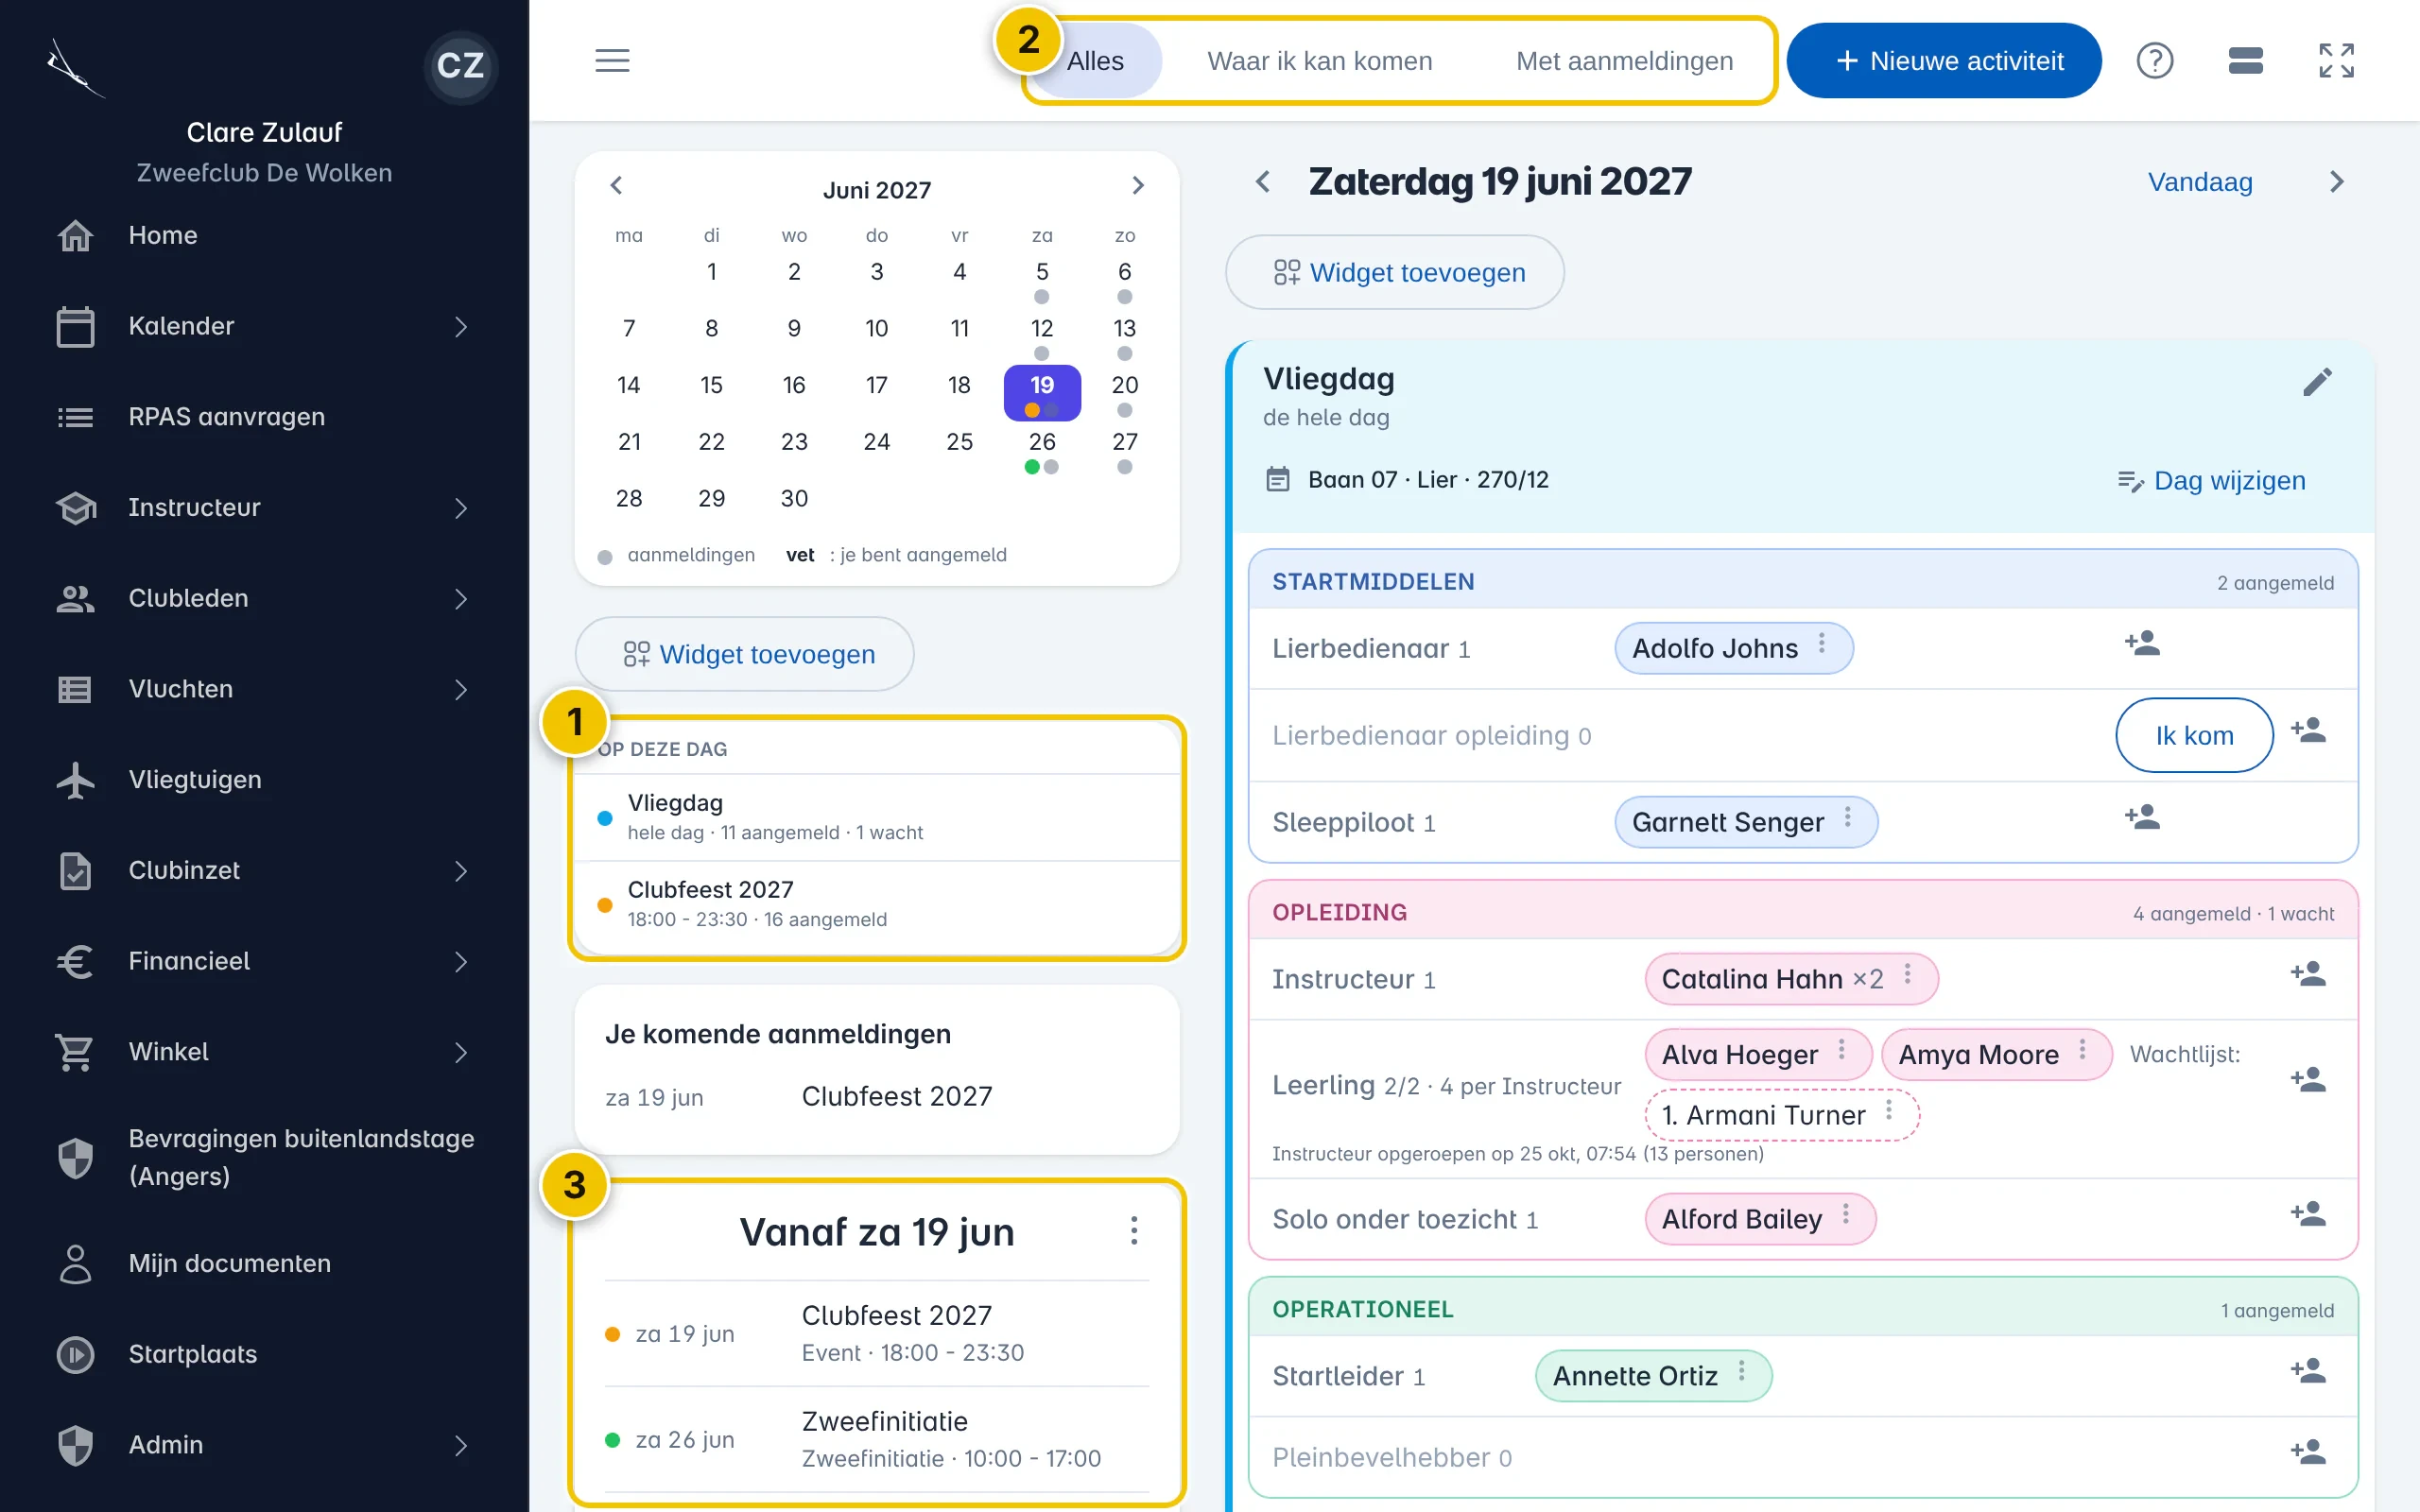
Task: Open options menu for Adolfo Johns
Action: (x=1822, y=643)
